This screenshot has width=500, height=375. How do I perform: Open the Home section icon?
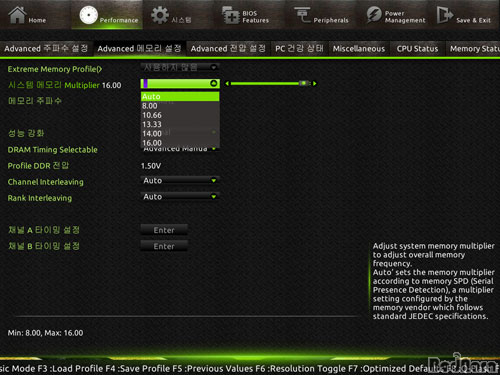pyautogui.click(x=17, y=15)
